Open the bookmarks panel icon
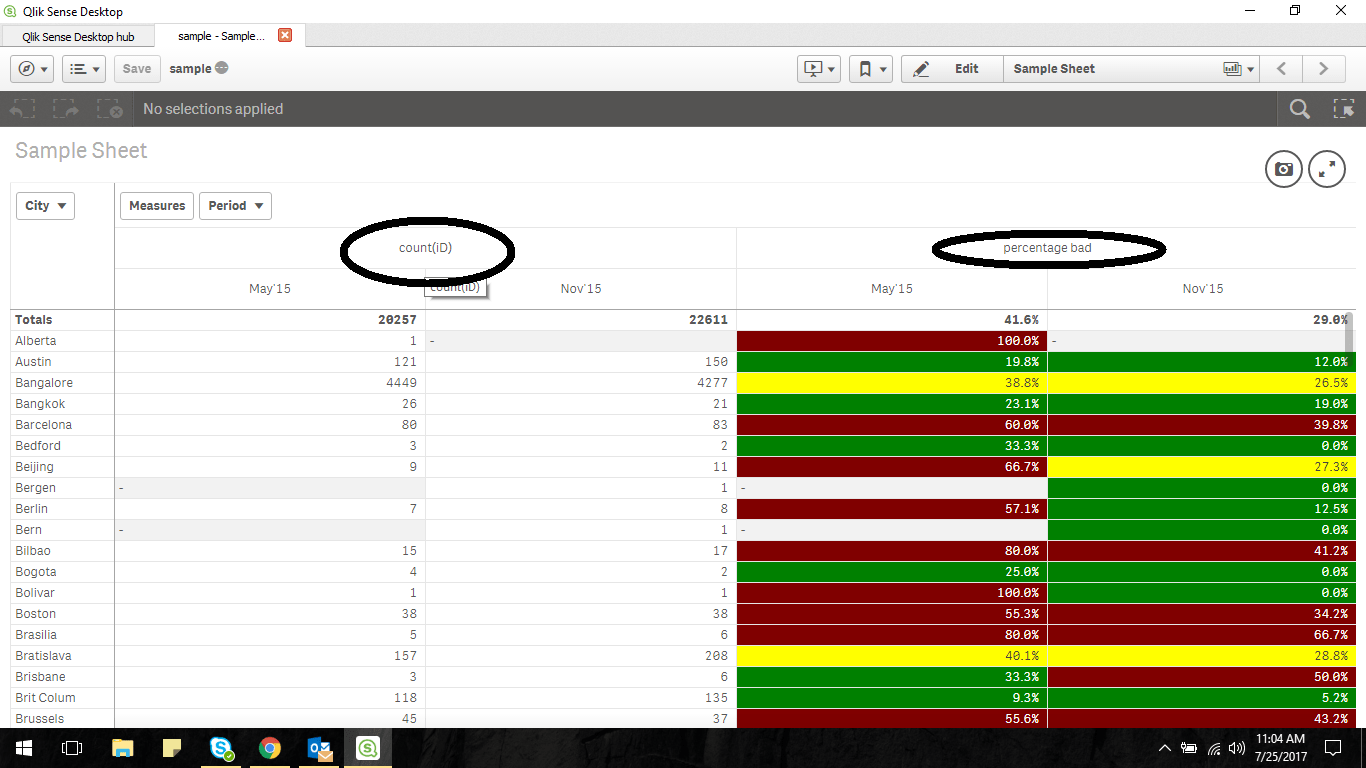The width and height of the screenshot is (1366, 768). [x=865, y=68]
